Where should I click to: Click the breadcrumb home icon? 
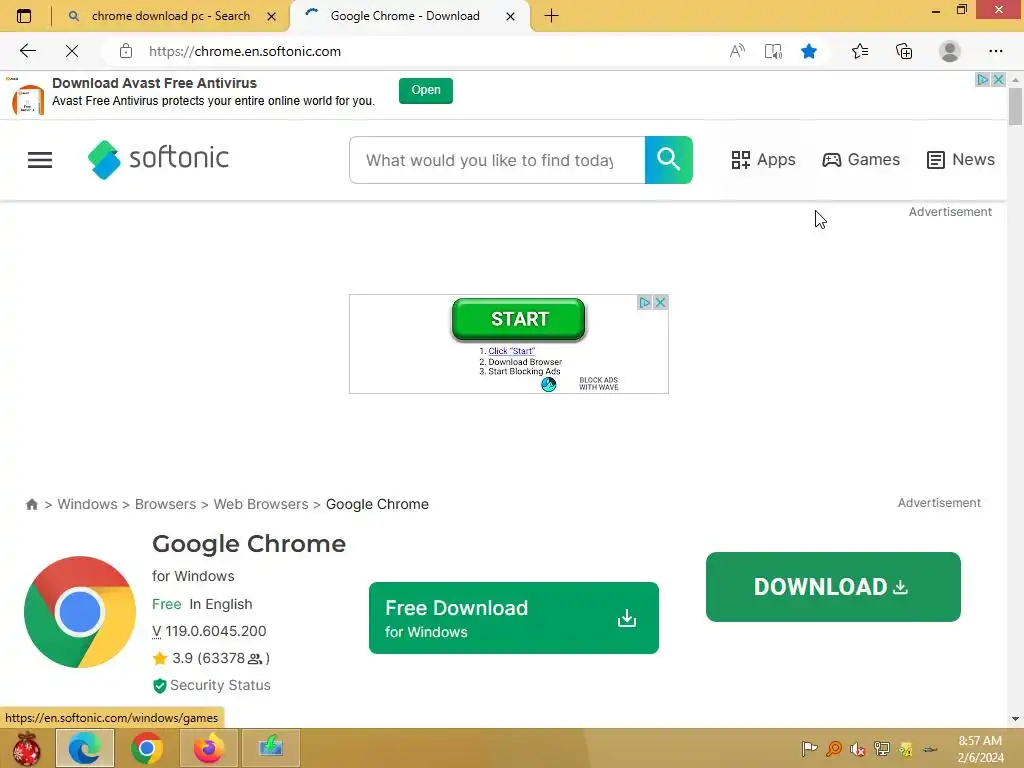coord(31,504)
